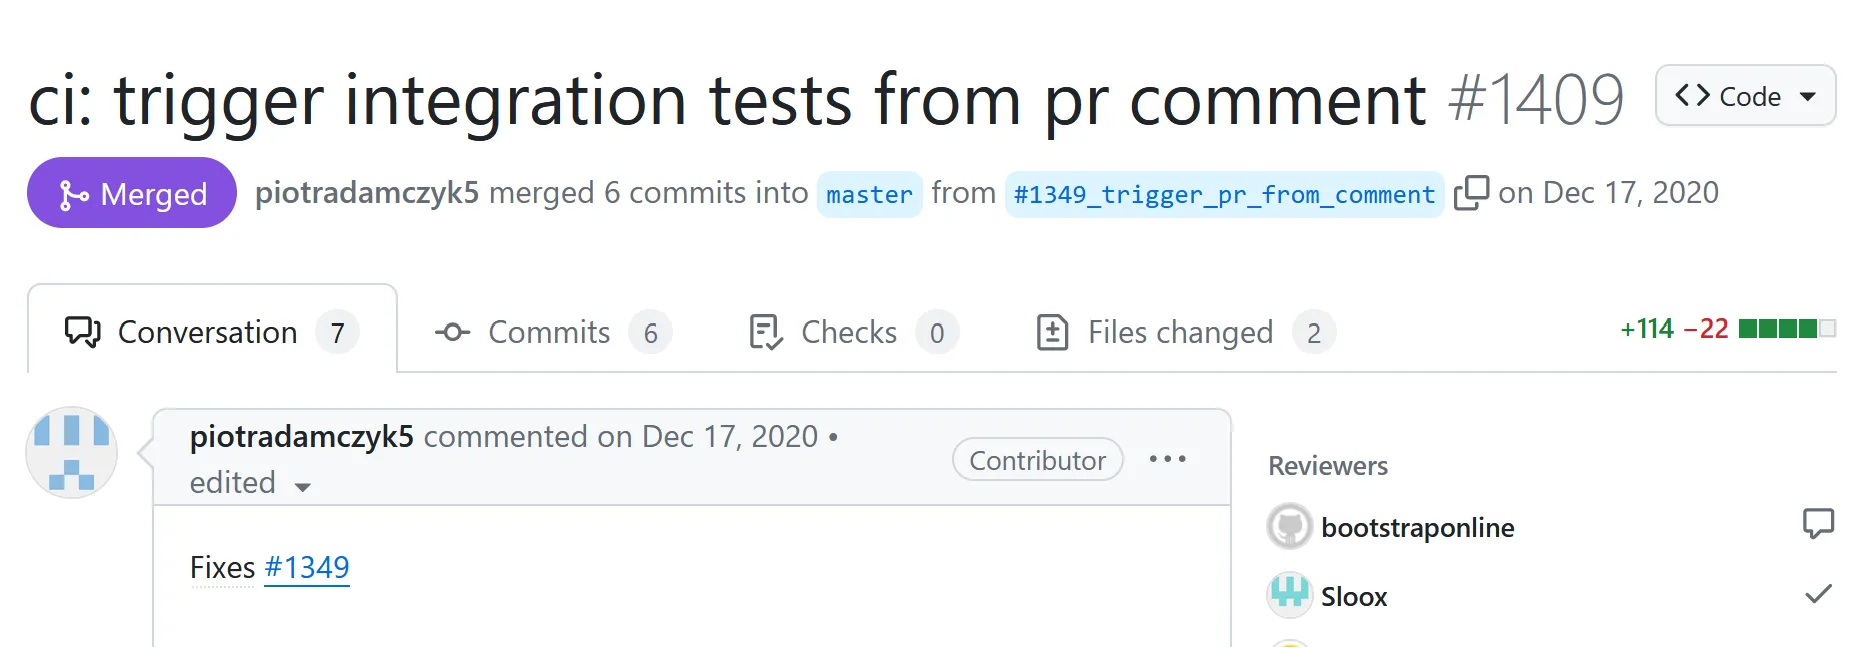The width and height of the screenshot is (1860, 648).
Task: Click the purple Merged status badge
Action: coord(132,193)
